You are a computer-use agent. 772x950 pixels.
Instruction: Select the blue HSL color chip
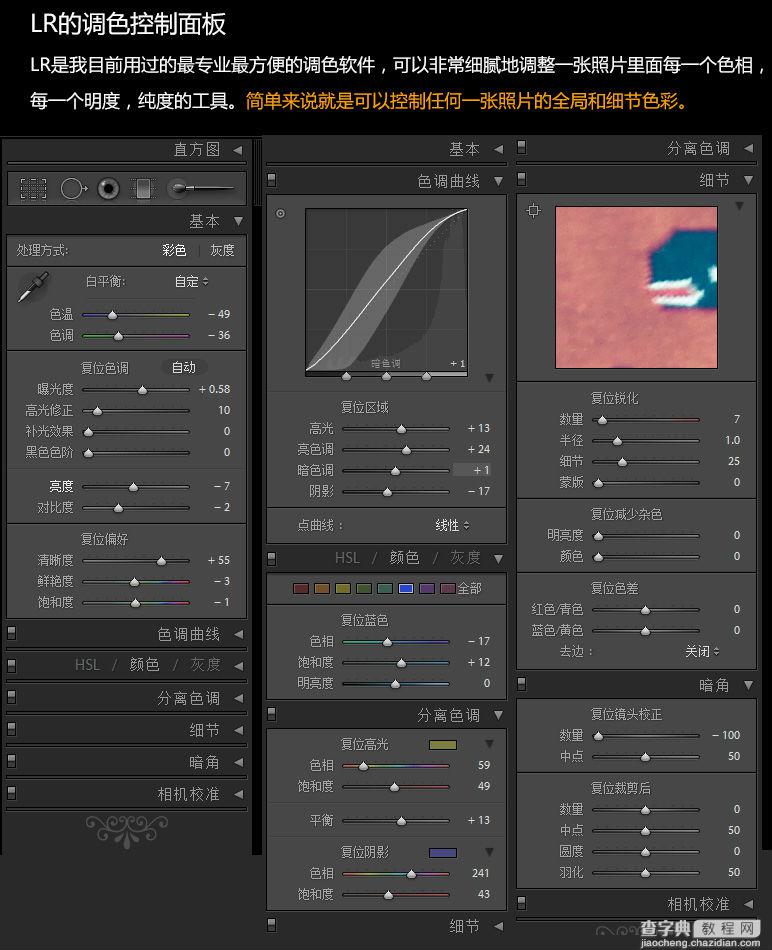pyautogui.click(x=406, y=588)
